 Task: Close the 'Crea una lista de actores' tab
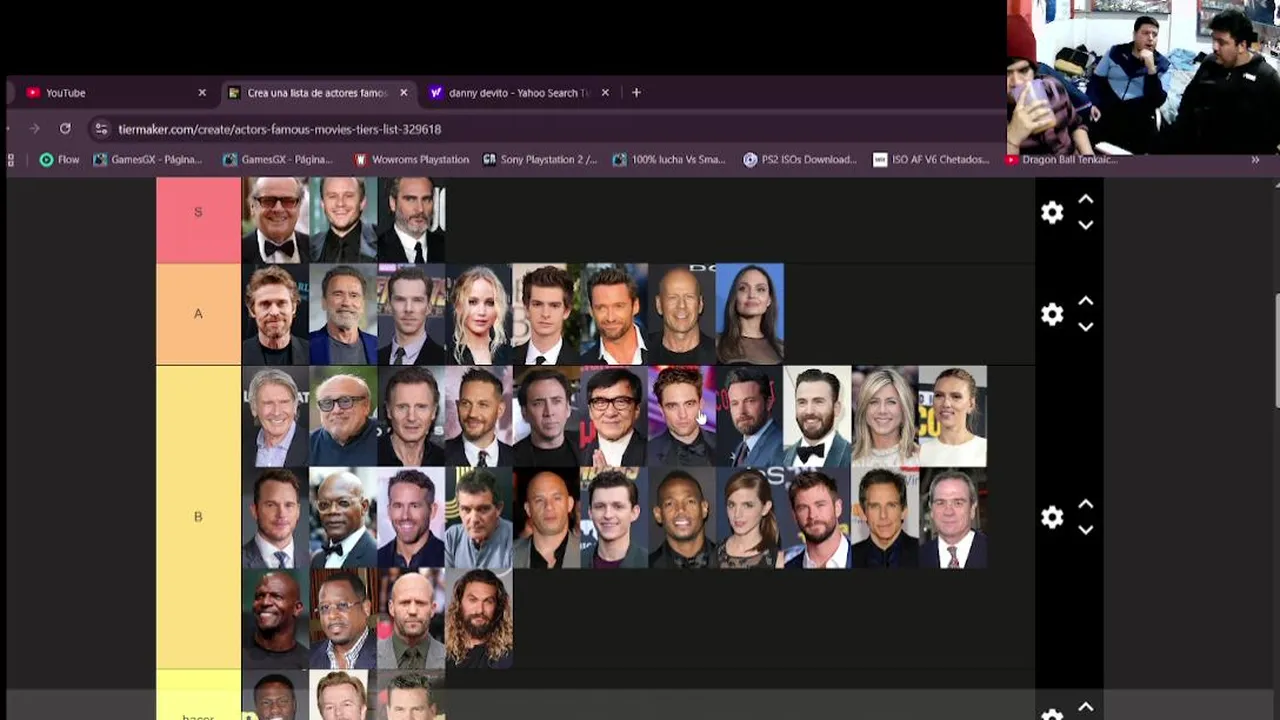pos(404,92)
